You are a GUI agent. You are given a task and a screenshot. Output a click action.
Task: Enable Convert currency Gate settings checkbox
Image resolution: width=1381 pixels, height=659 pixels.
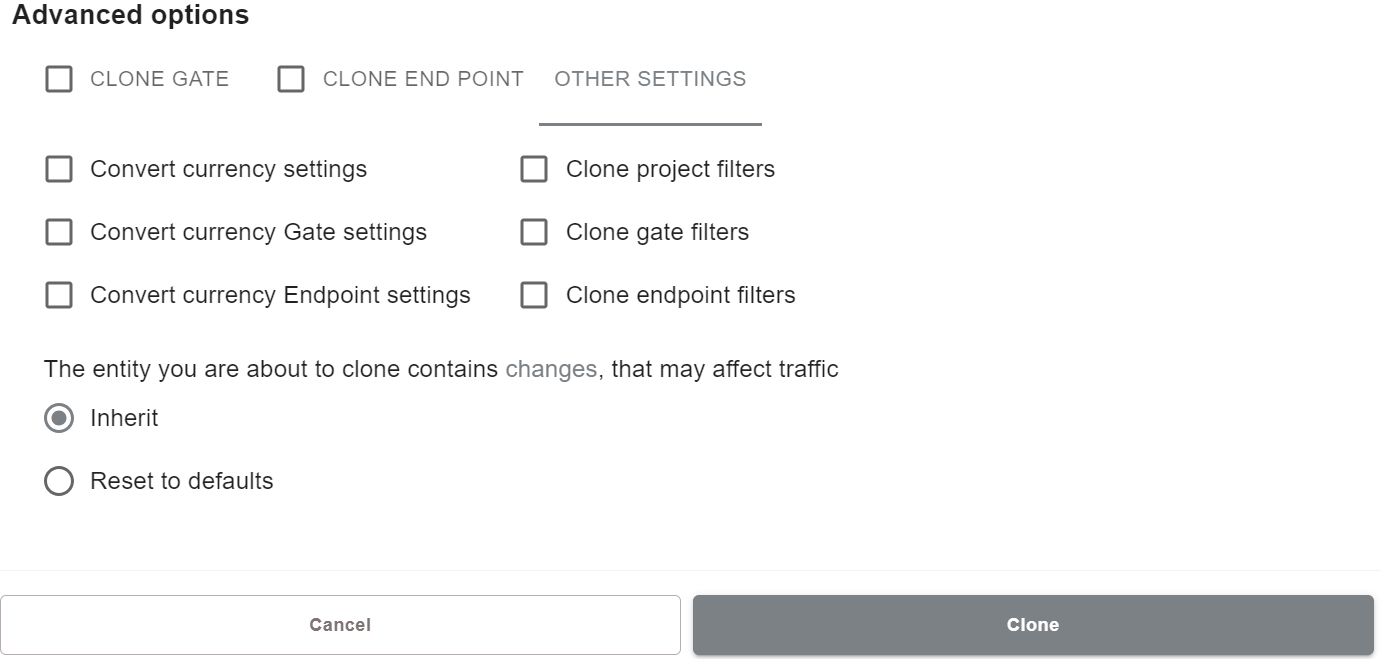point(59,232)
